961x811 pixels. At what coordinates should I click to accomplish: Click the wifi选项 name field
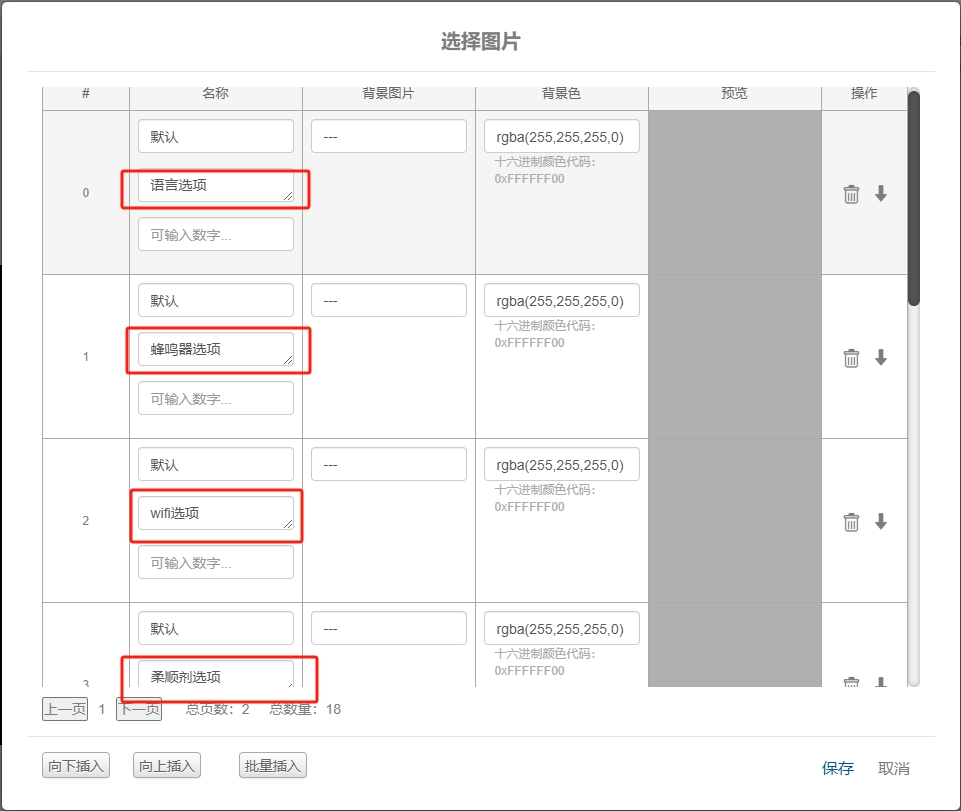[216, 513]
